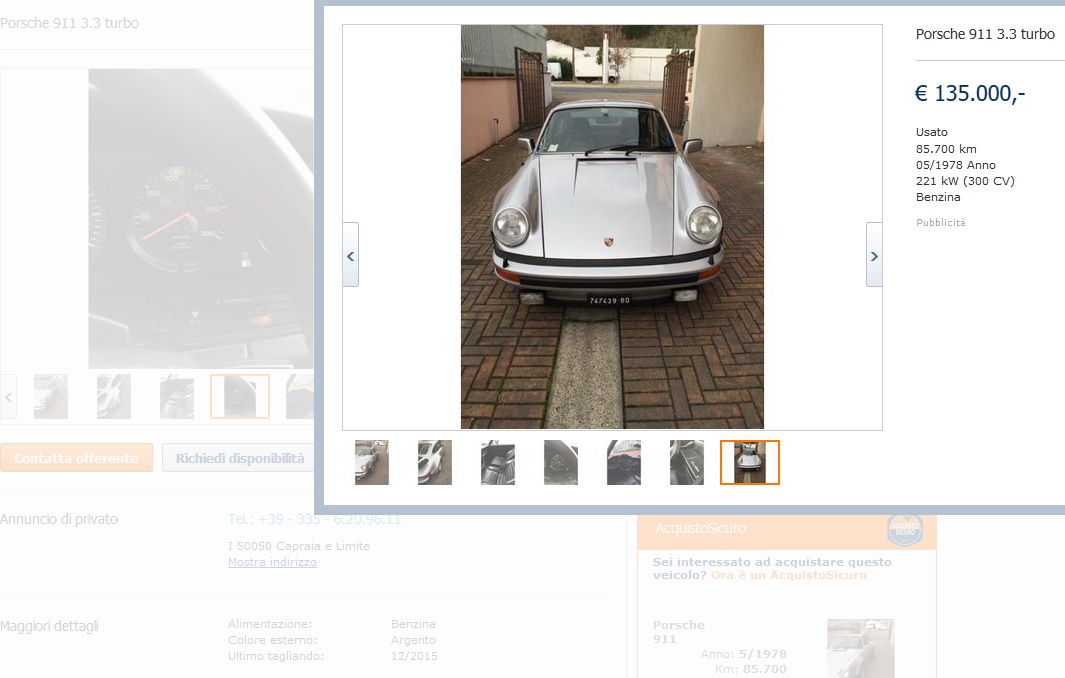Click the 'Sei interessato ad acquistare questo veicolo?' text
Screen dimensions: 1065x678
(x=772, y=569)
